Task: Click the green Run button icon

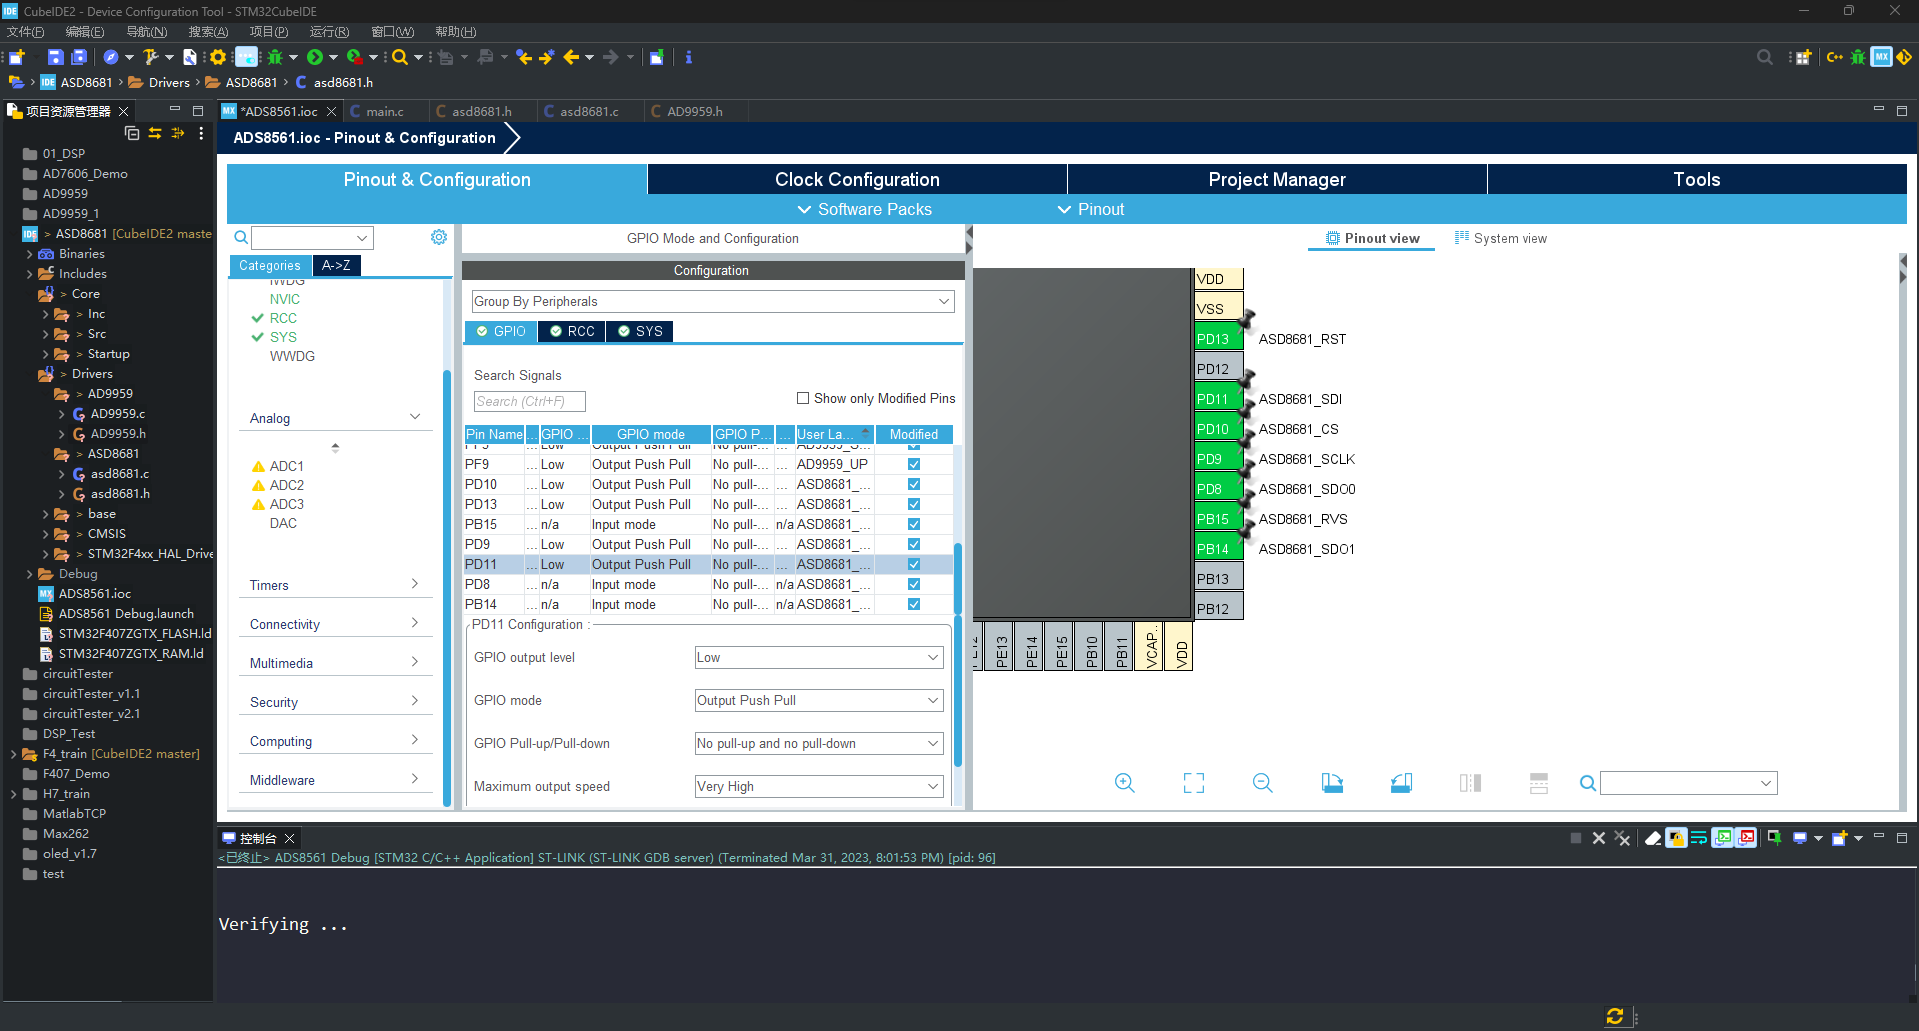Action: click(315, 57)
